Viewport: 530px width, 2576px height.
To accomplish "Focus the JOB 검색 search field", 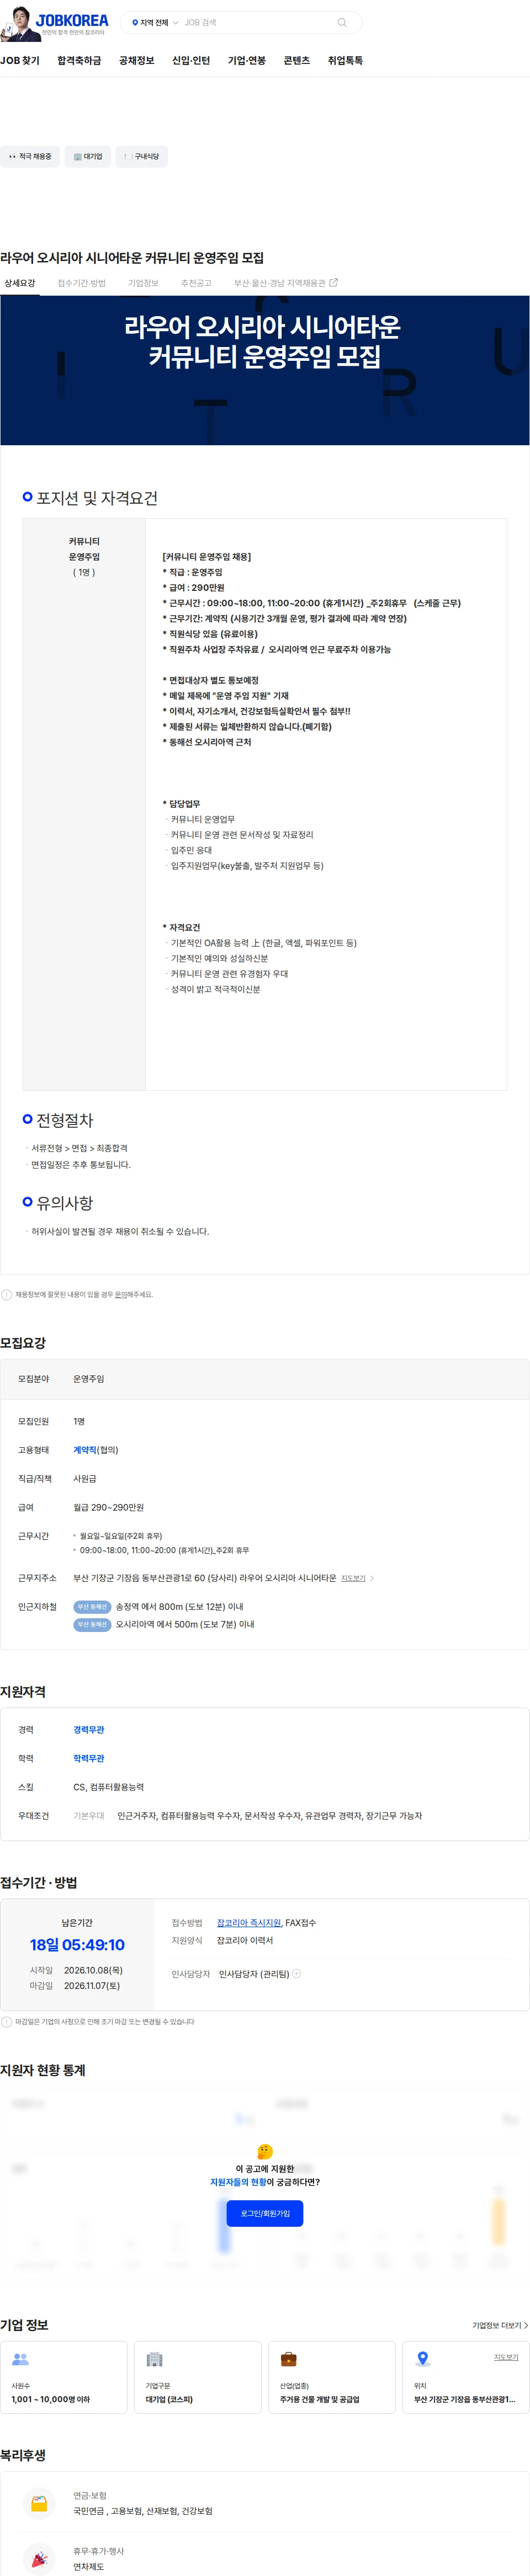I will [257, 22].
